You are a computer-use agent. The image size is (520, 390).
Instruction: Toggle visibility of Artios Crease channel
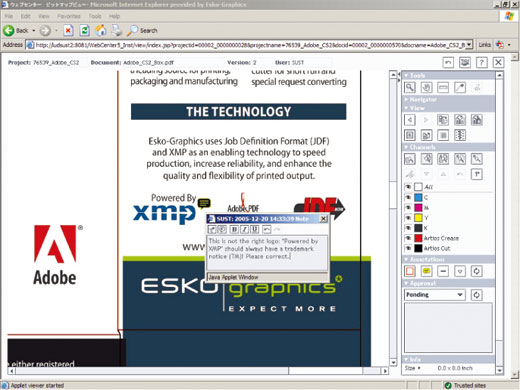coord(407,238)
